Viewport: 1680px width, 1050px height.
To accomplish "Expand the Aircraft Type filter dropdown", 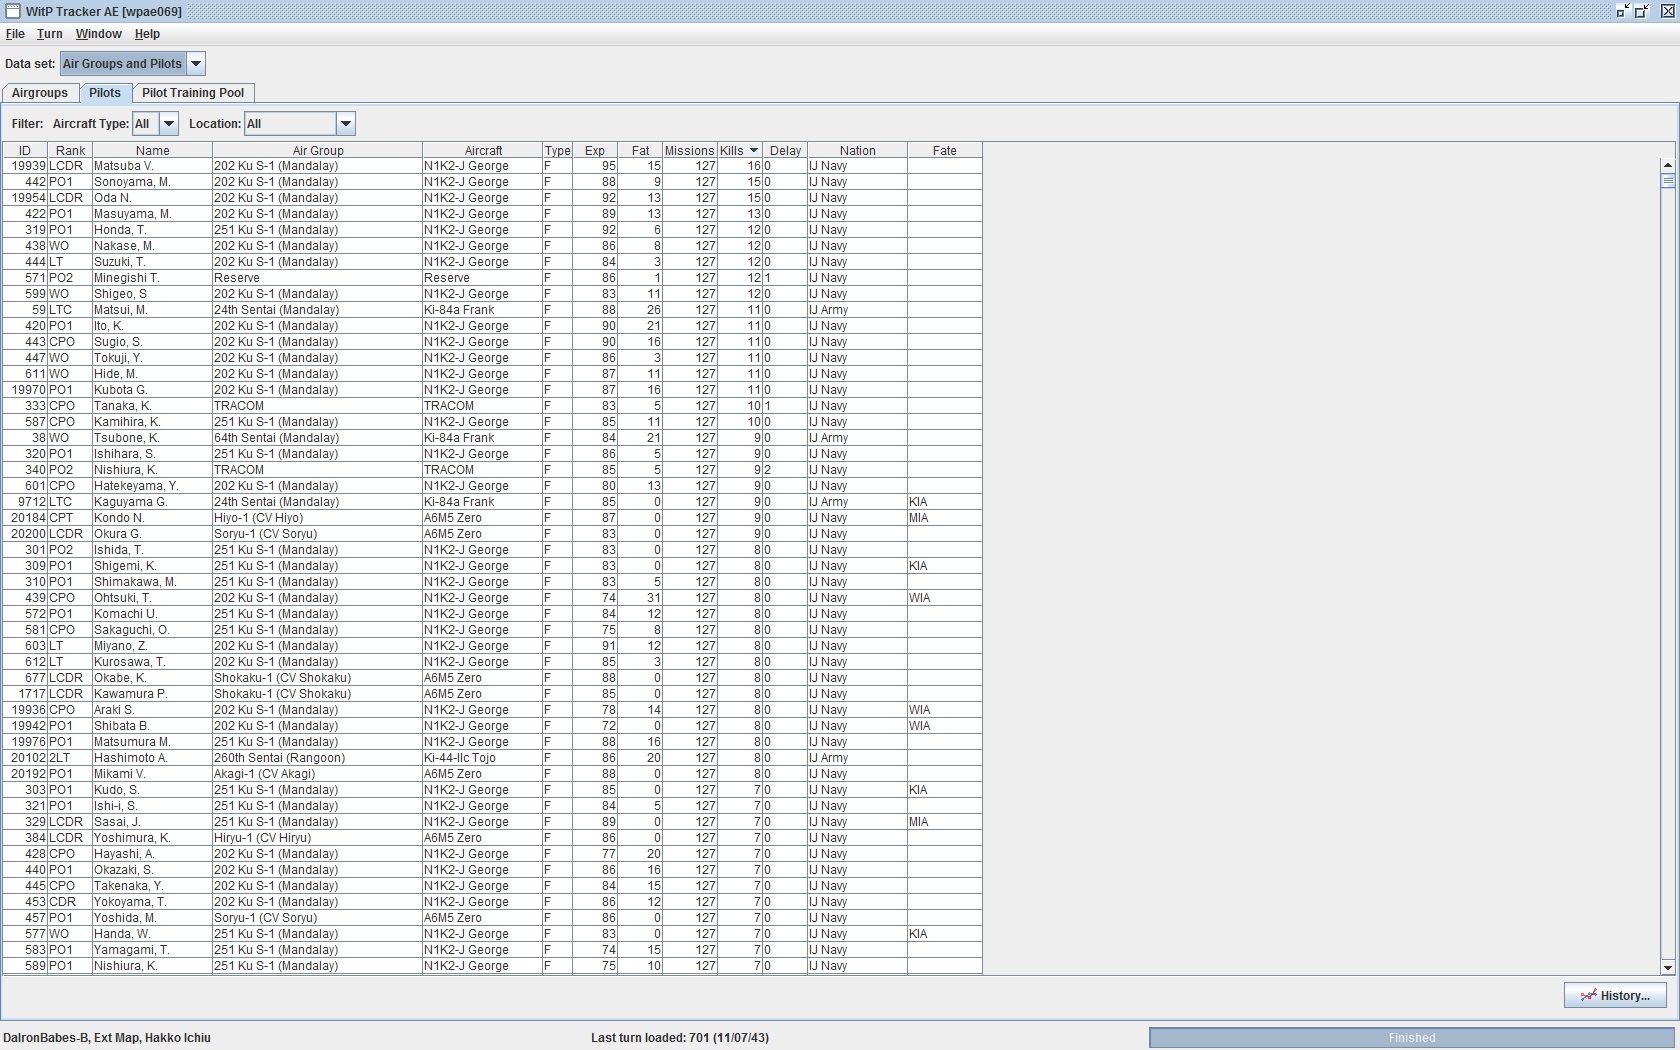I will point(168,124).
